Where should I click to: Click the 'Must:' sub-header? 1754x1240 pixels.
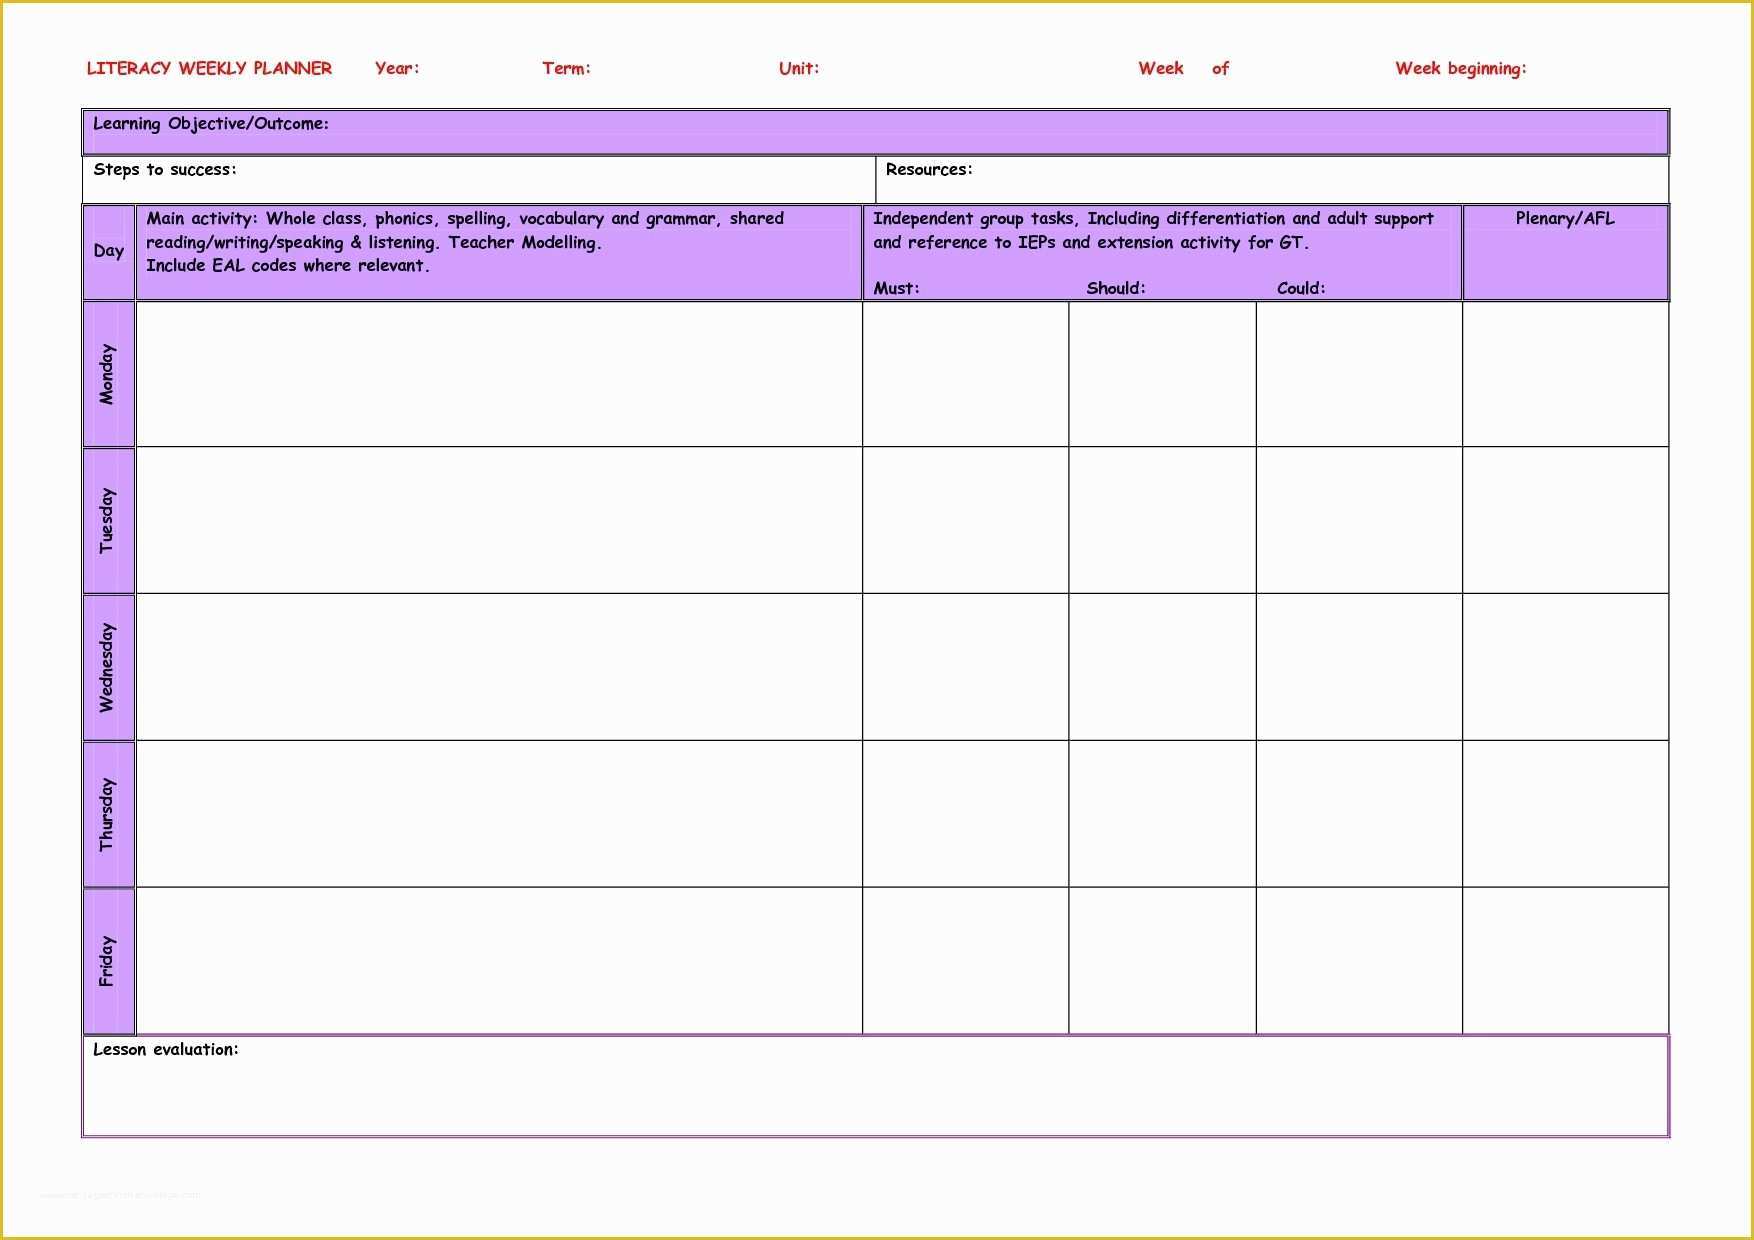click(x=896, y=288)
